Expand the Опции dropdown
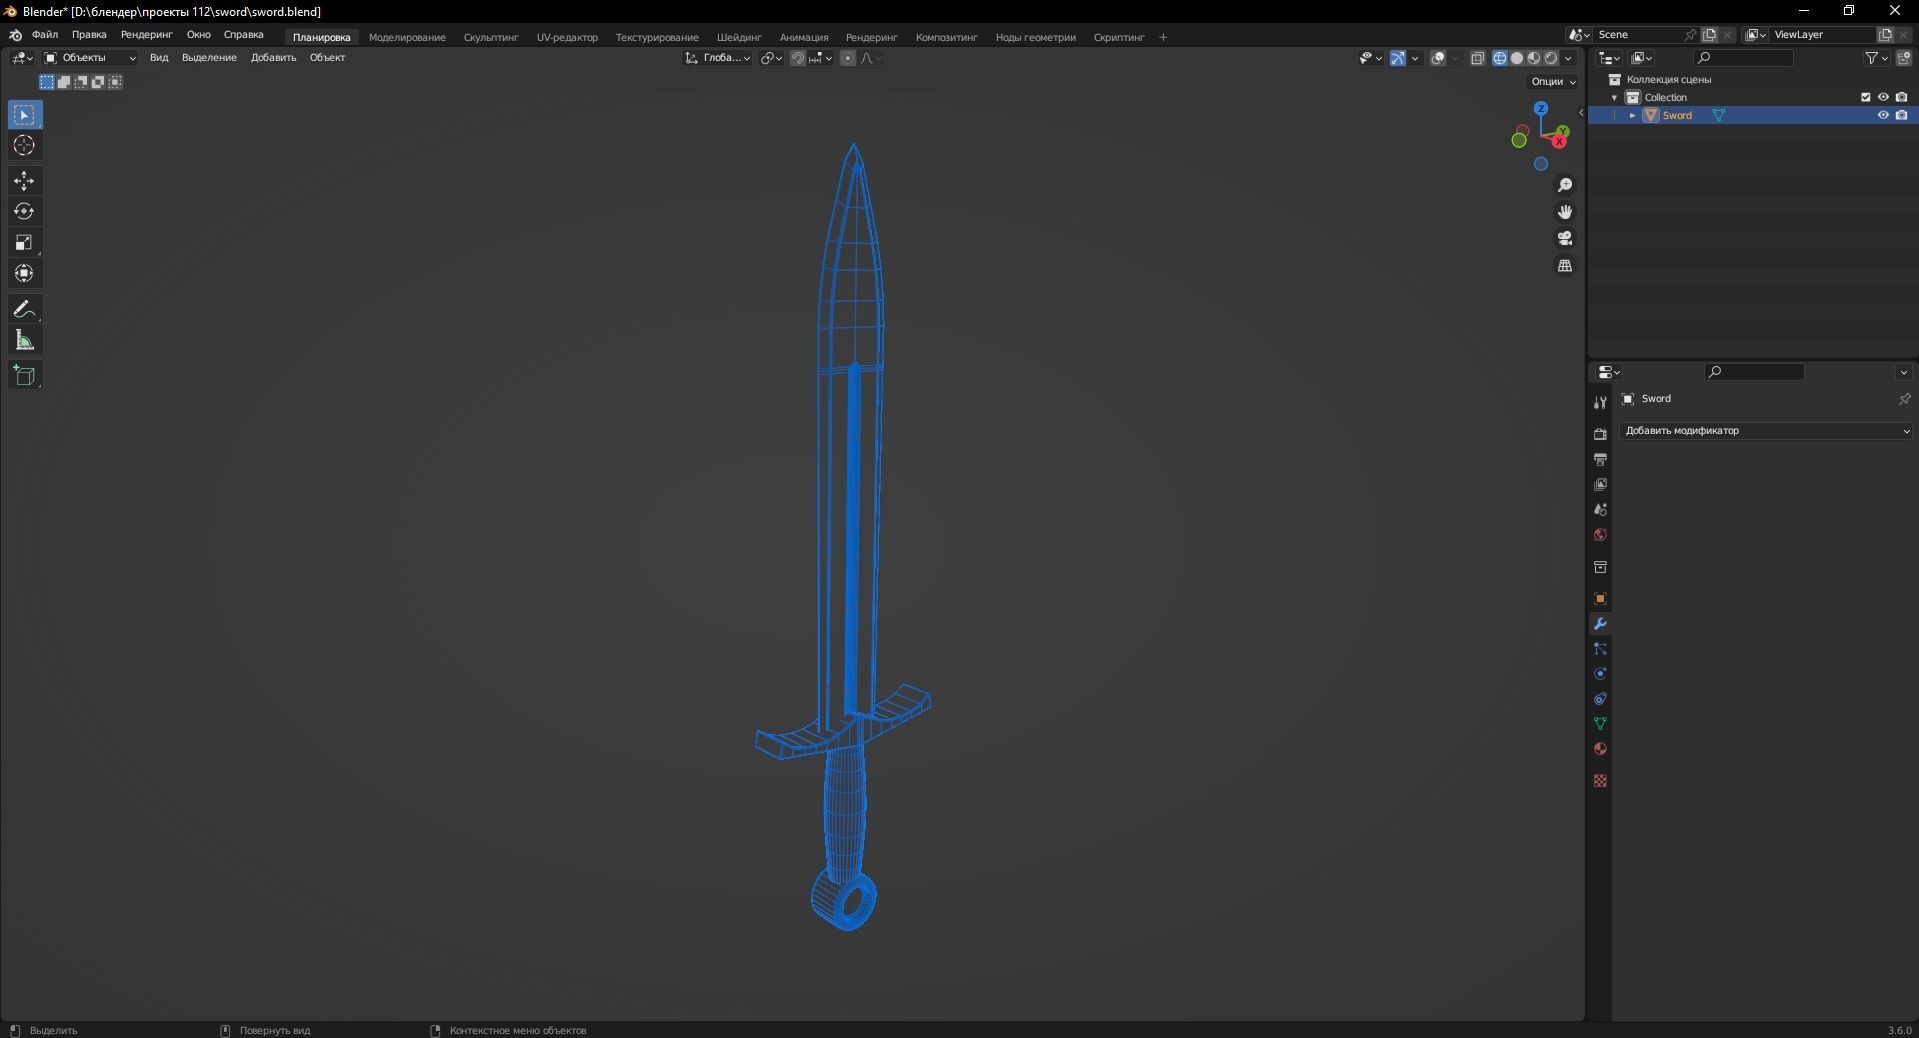The width and height of the screenshot is (1919, 1038). (x=1553, y=82)
